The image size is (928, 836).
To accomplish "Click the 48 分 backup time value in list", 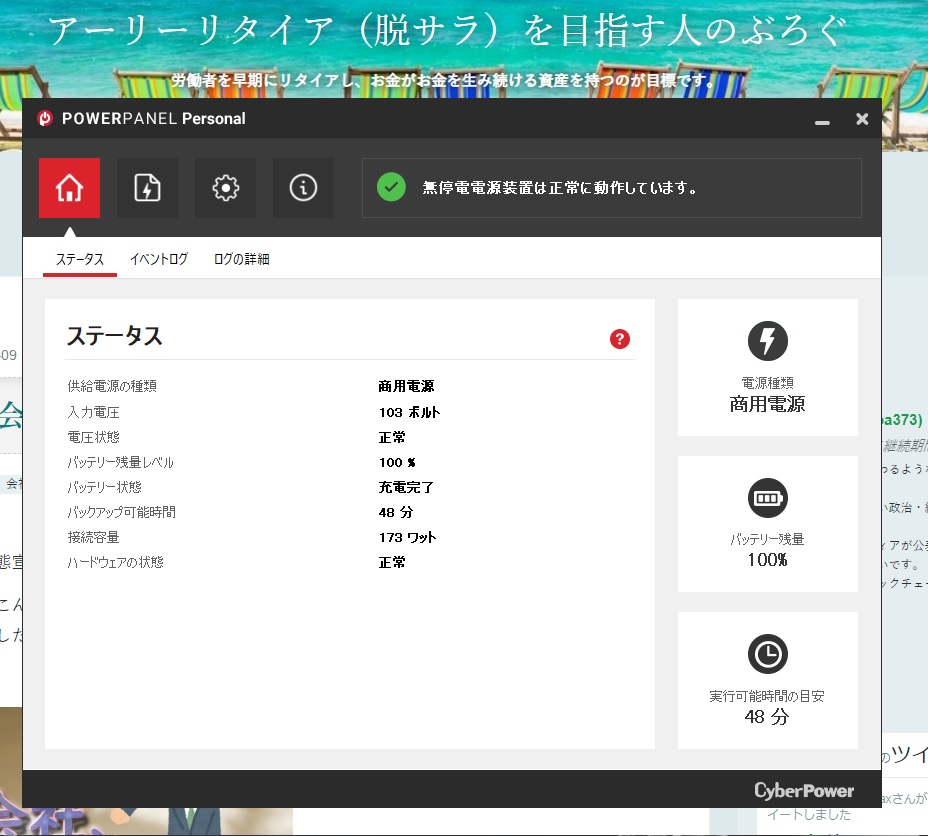I will tap(396, 512).
